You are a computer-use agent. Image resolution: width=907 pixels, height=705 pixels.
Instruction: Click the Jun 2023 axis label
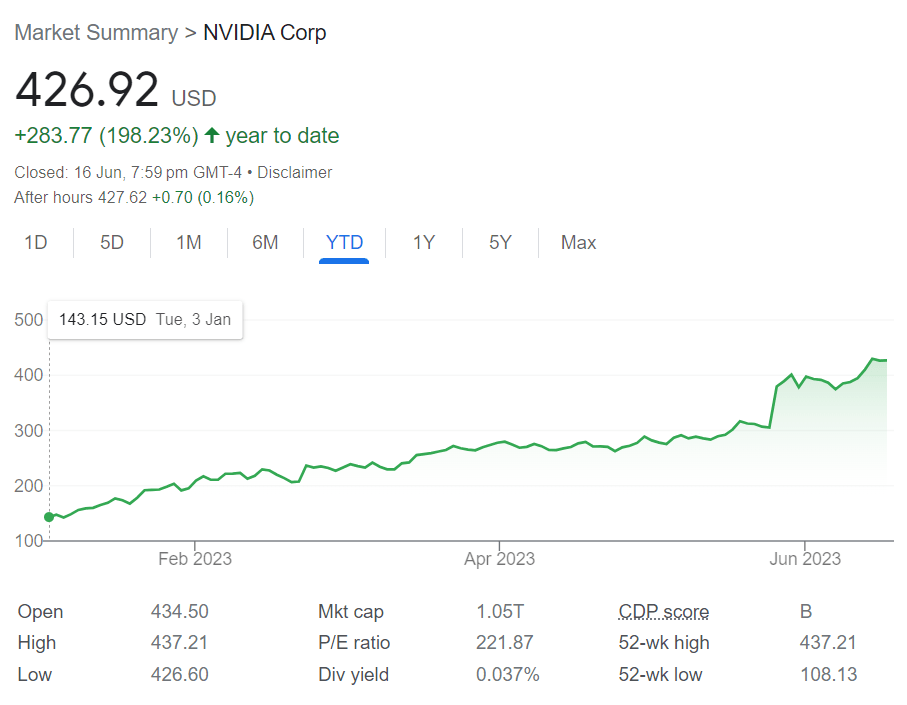806,558
